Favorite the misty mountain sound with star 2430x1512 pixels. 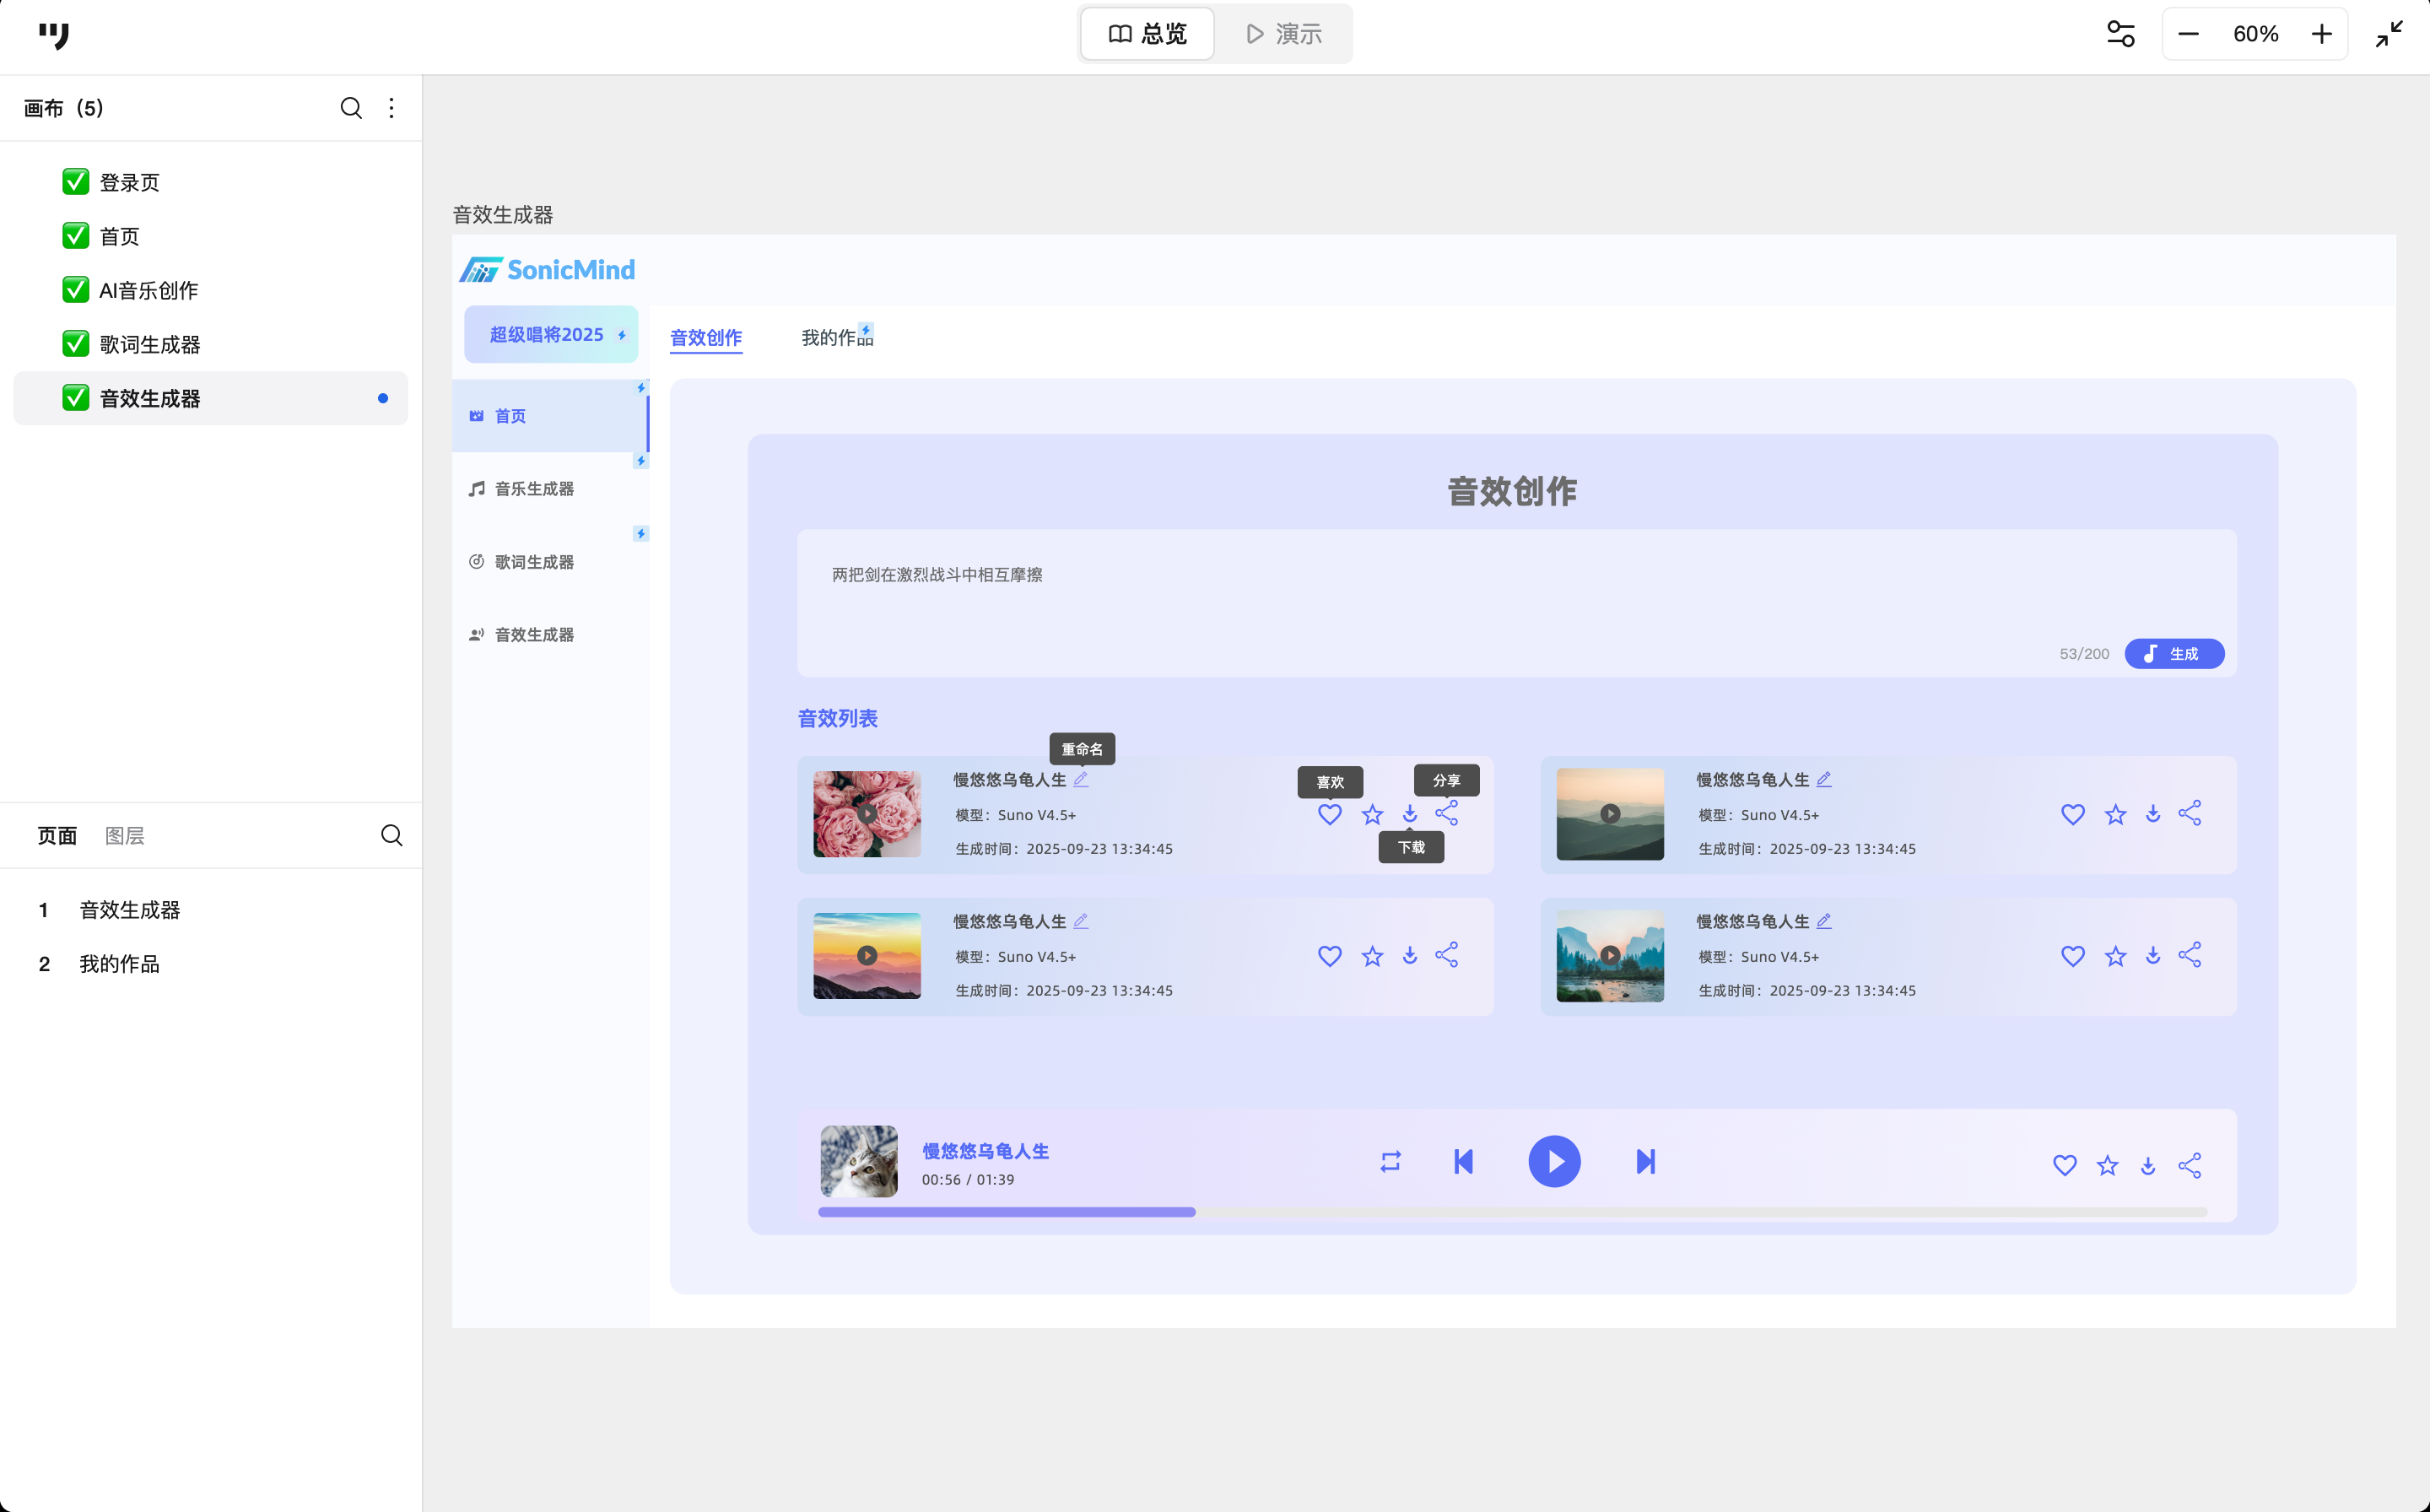2115,814
